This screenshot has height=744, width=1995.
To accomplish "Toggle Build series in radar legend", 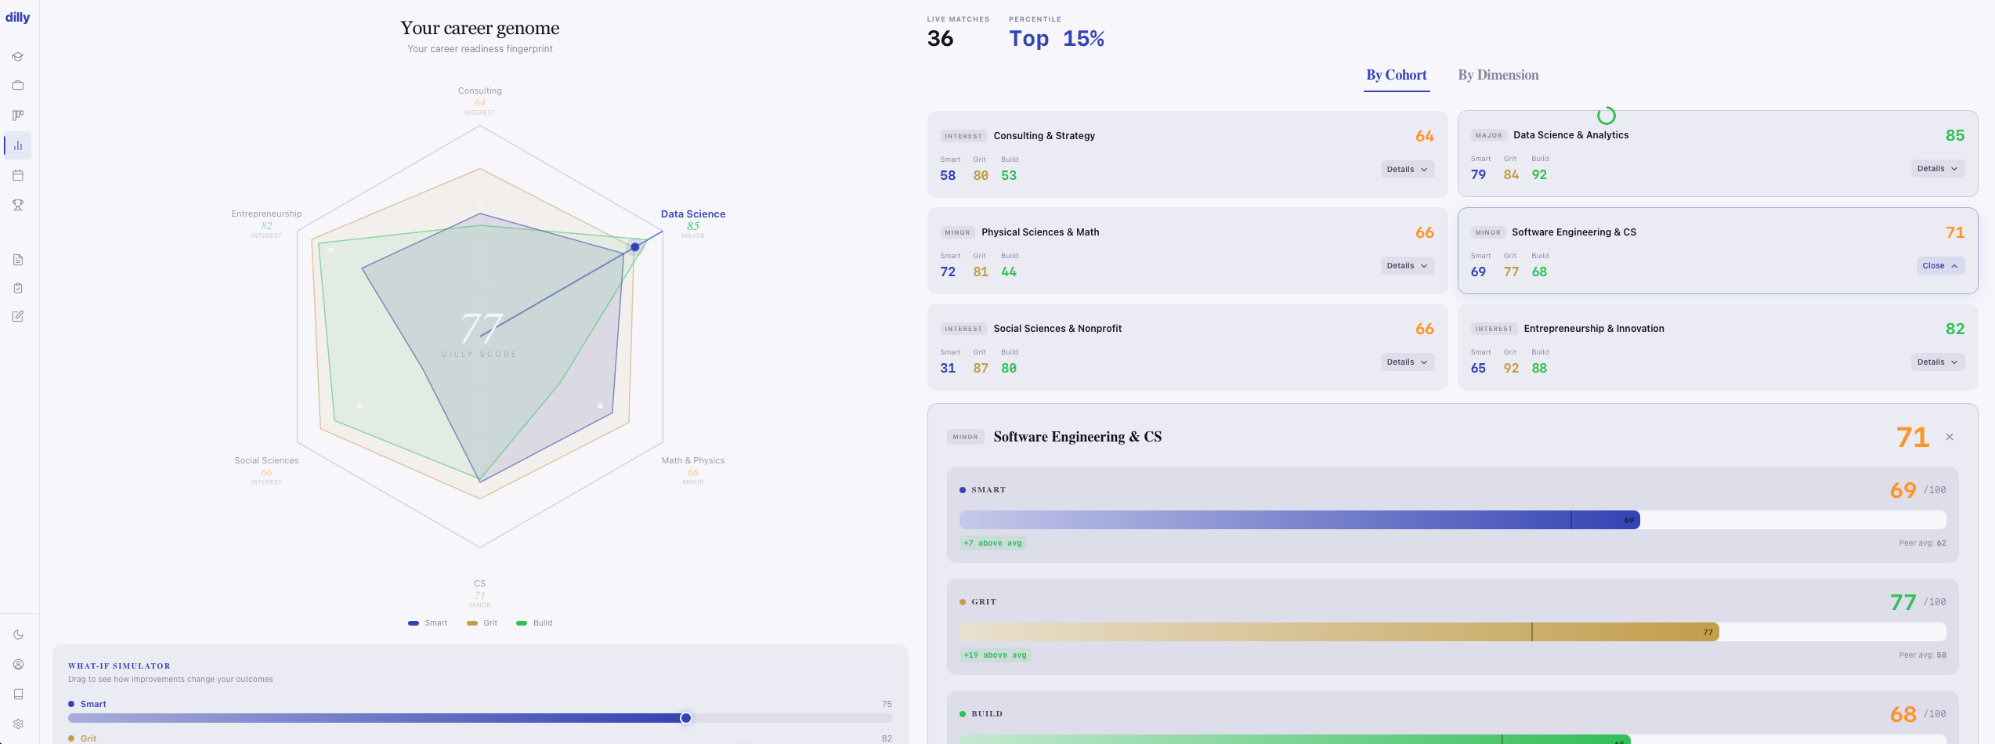I will point(534,623).
